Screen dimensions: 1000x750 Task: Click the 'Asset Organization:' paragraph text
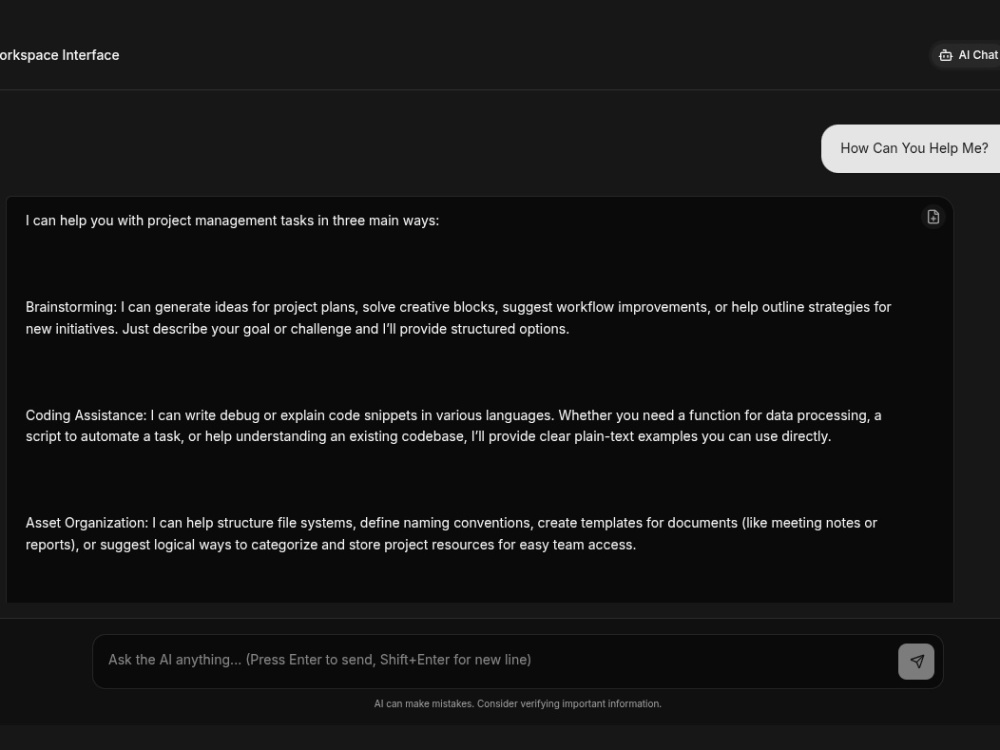point(452,534)
